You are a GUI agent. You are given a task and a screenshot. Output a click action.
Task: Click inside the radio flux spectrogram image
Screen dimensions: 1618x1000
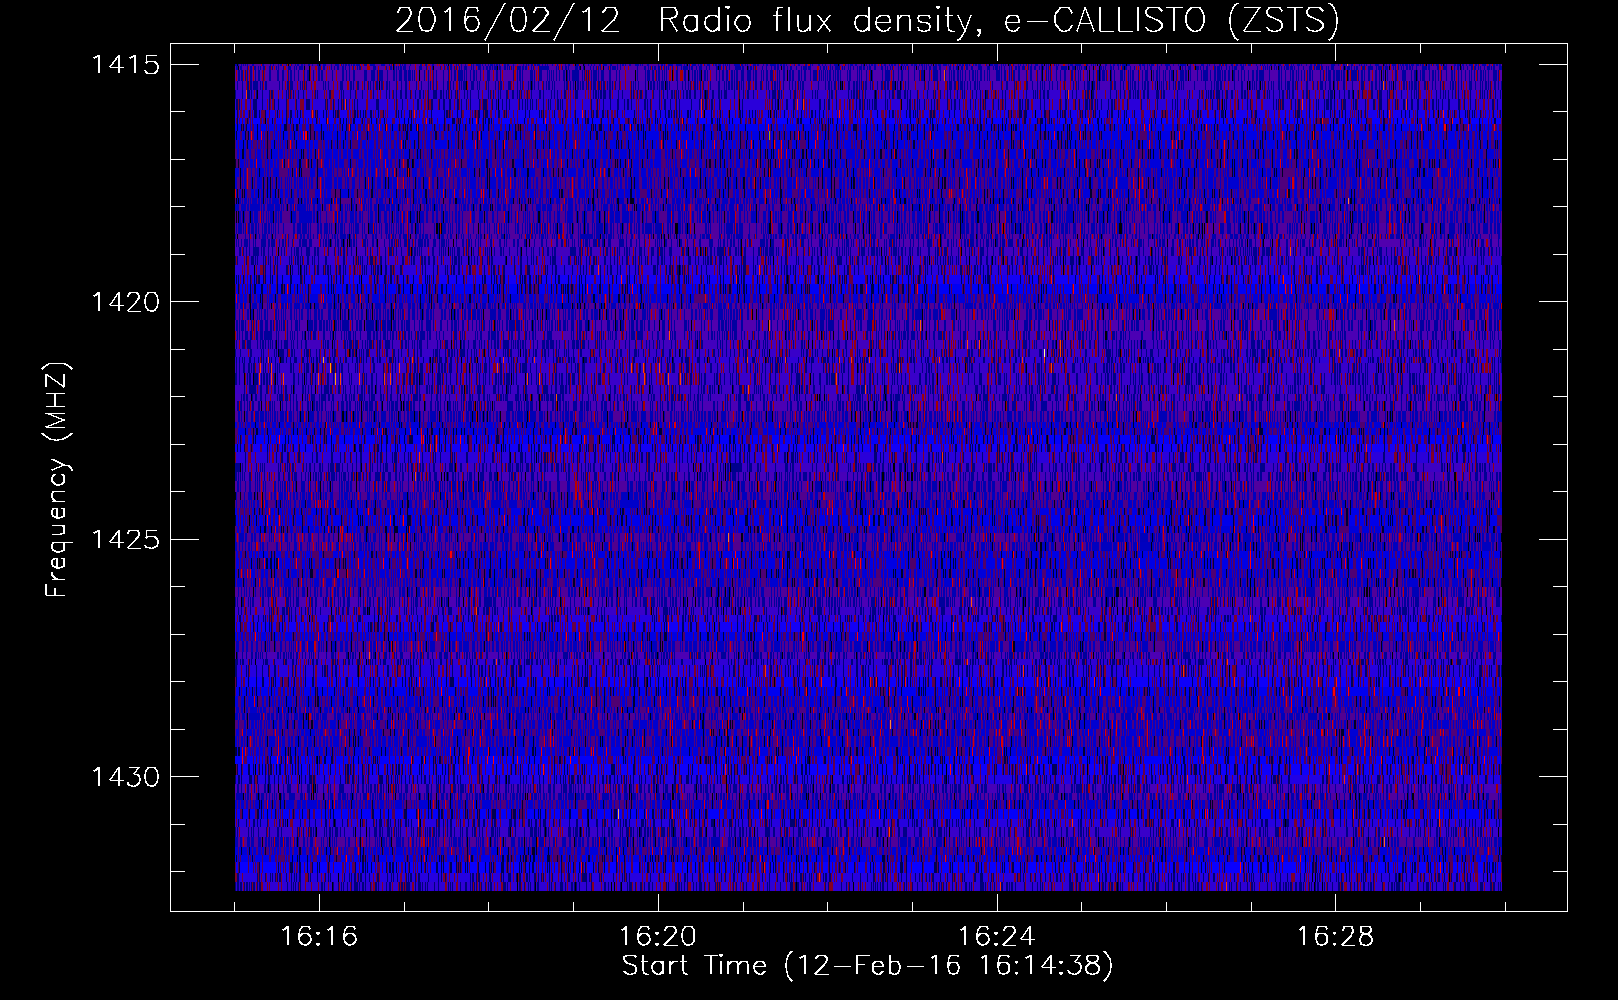tap(868, 477)
